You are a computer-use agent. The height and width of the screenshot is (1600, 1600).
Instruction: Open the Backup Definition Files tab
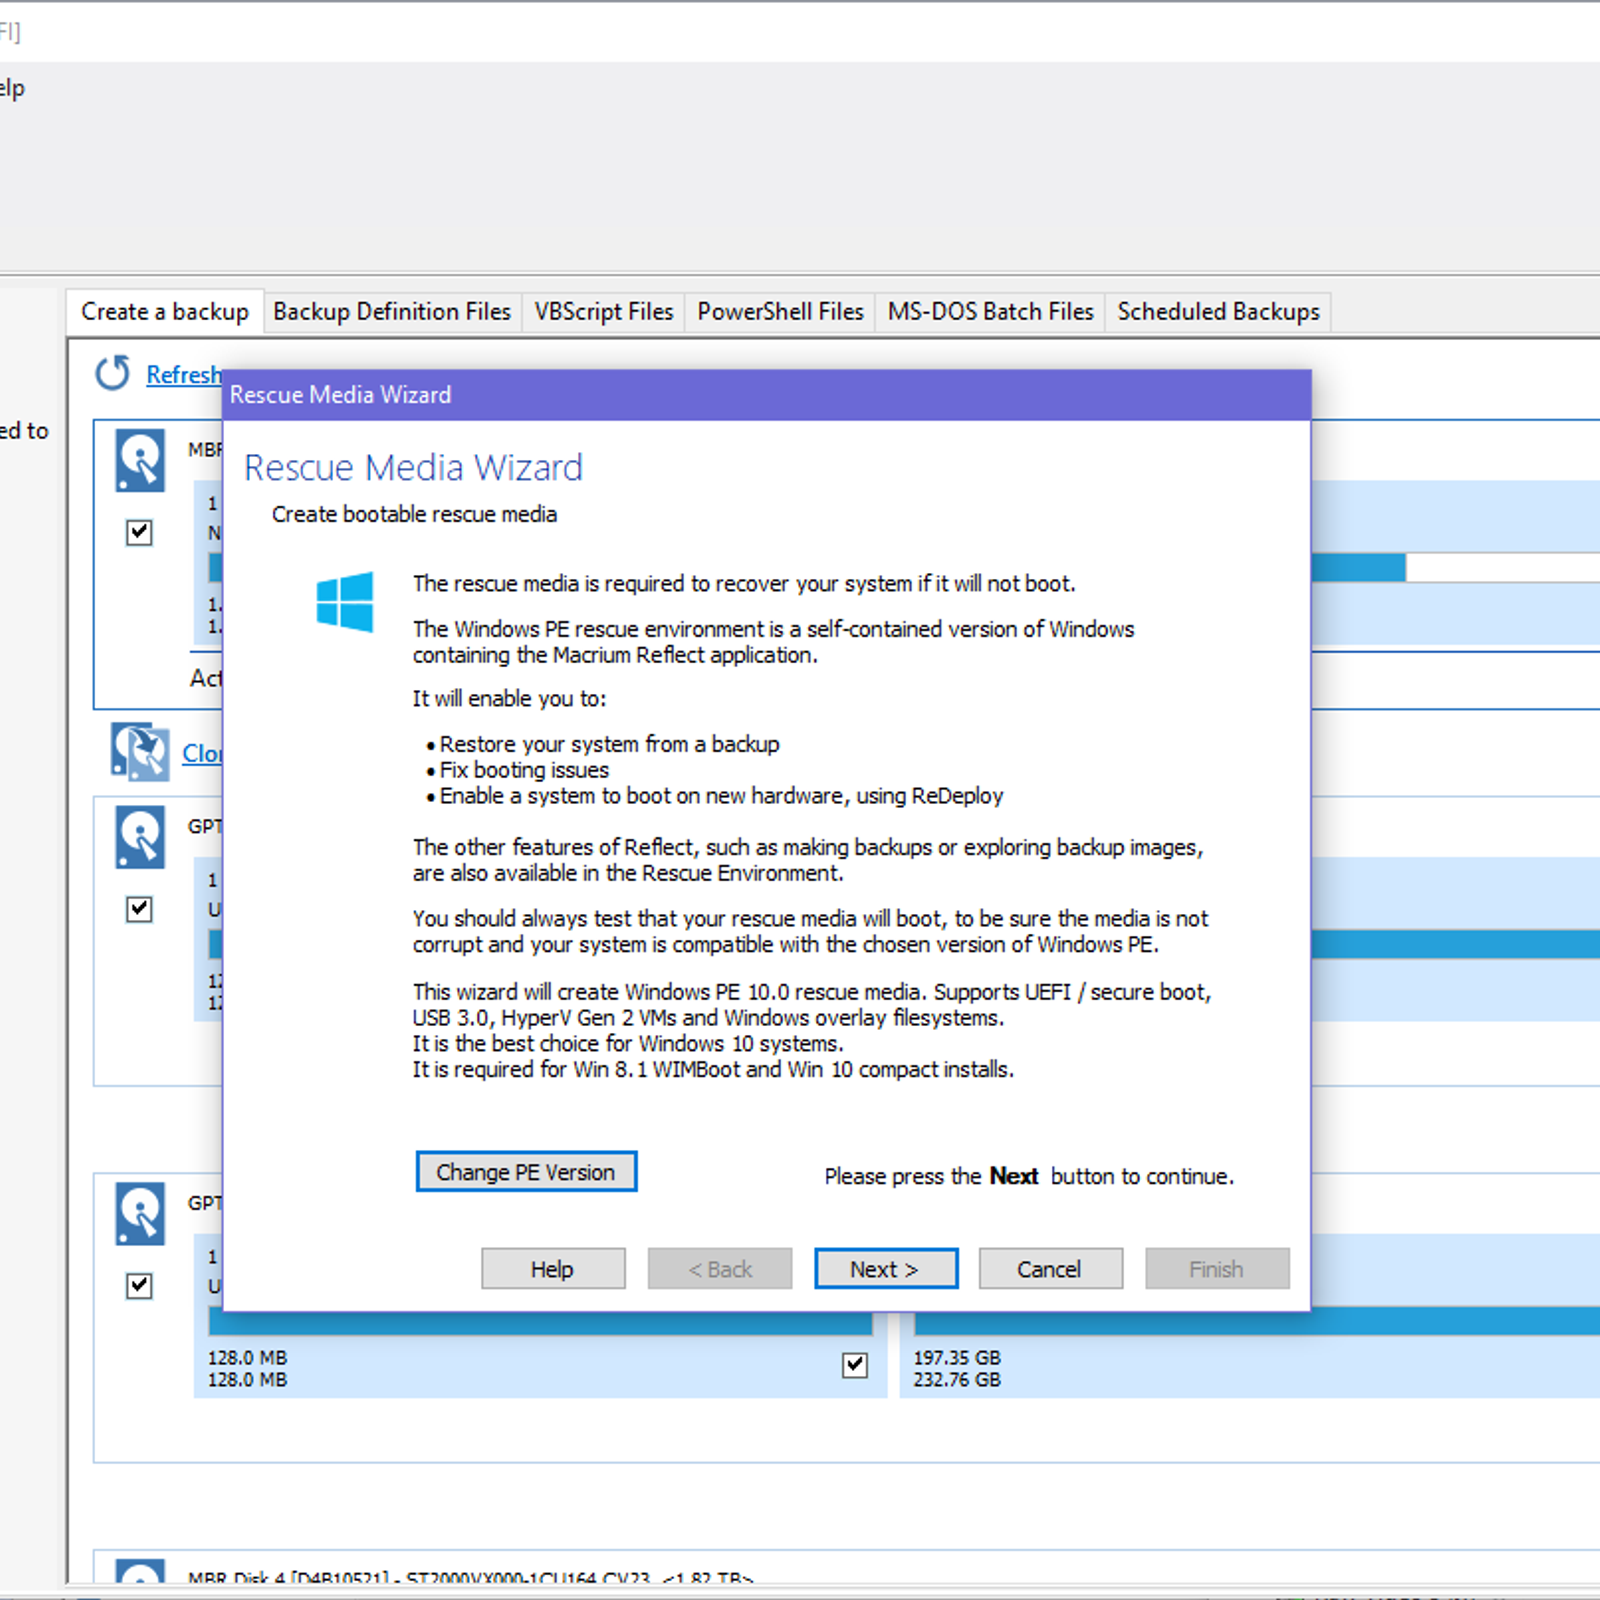pos(392,312)
